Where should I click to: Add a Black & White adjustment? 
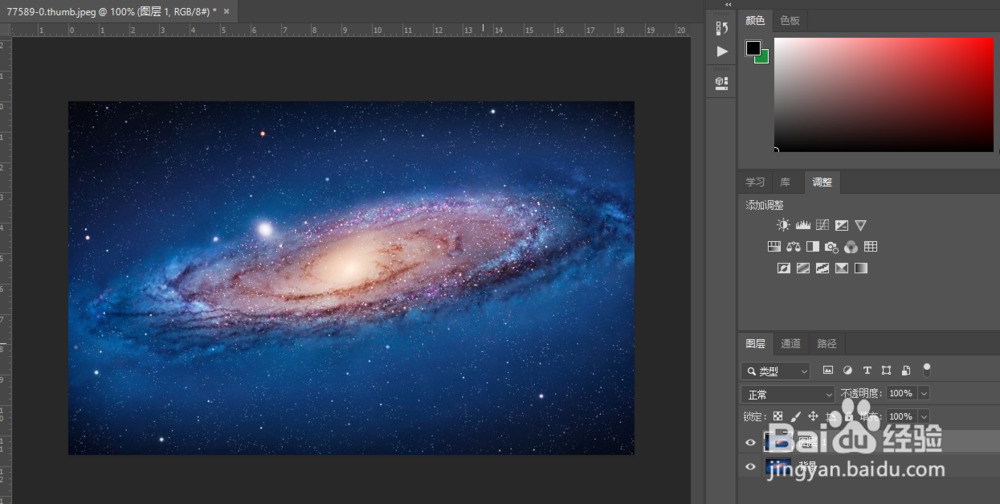click(x=812, y=246)
